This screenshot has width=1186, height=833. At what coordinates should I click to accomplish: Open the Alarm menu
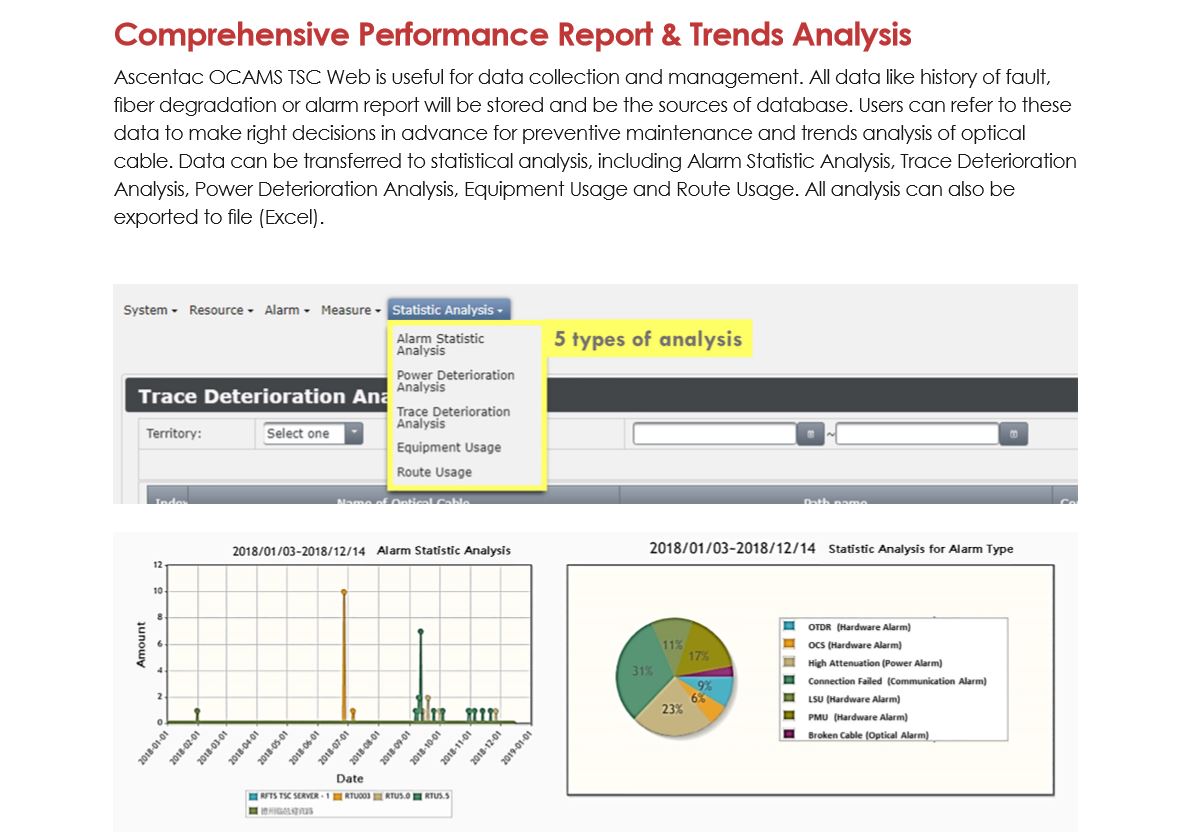287,311
